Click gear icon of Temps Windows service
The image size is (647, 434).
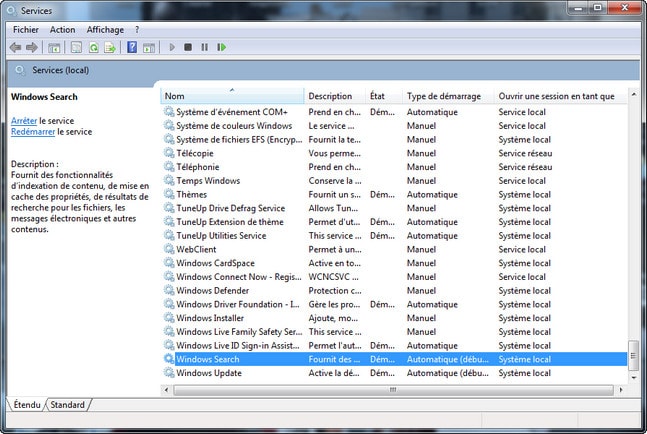coord(169,181)
